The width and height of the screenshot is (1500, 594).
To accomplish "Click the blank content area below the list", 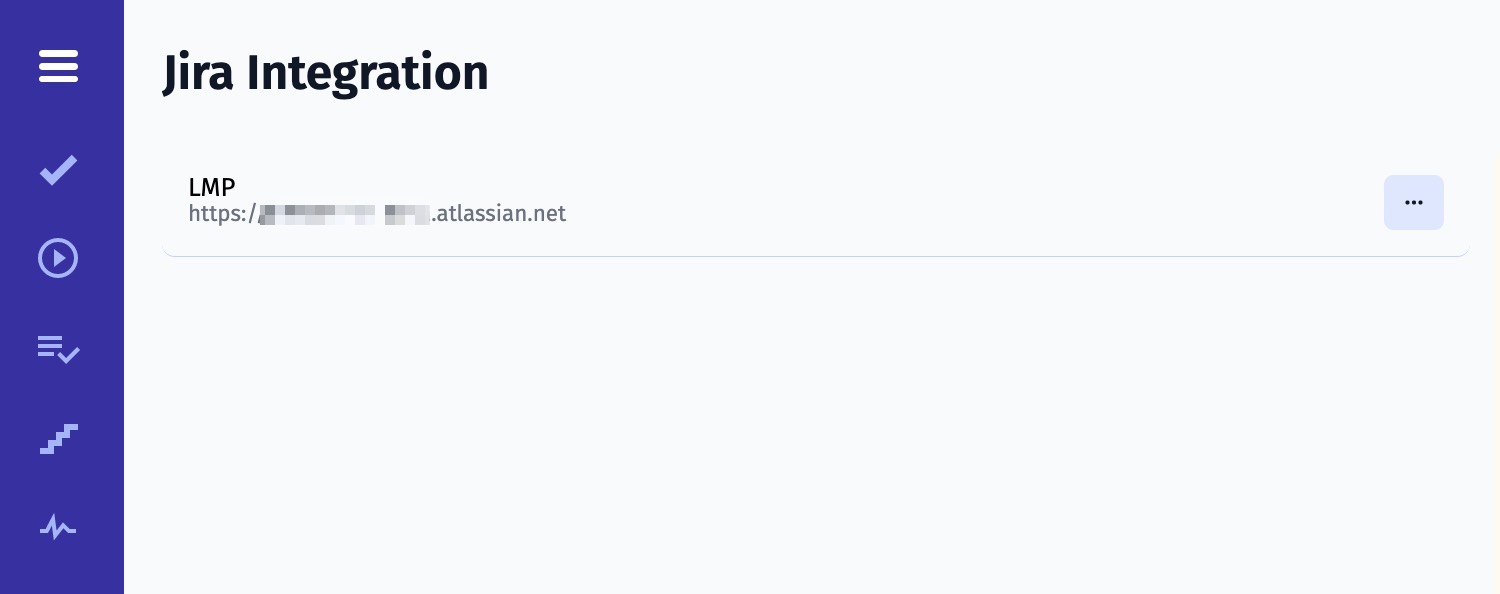I will point(800,420).
